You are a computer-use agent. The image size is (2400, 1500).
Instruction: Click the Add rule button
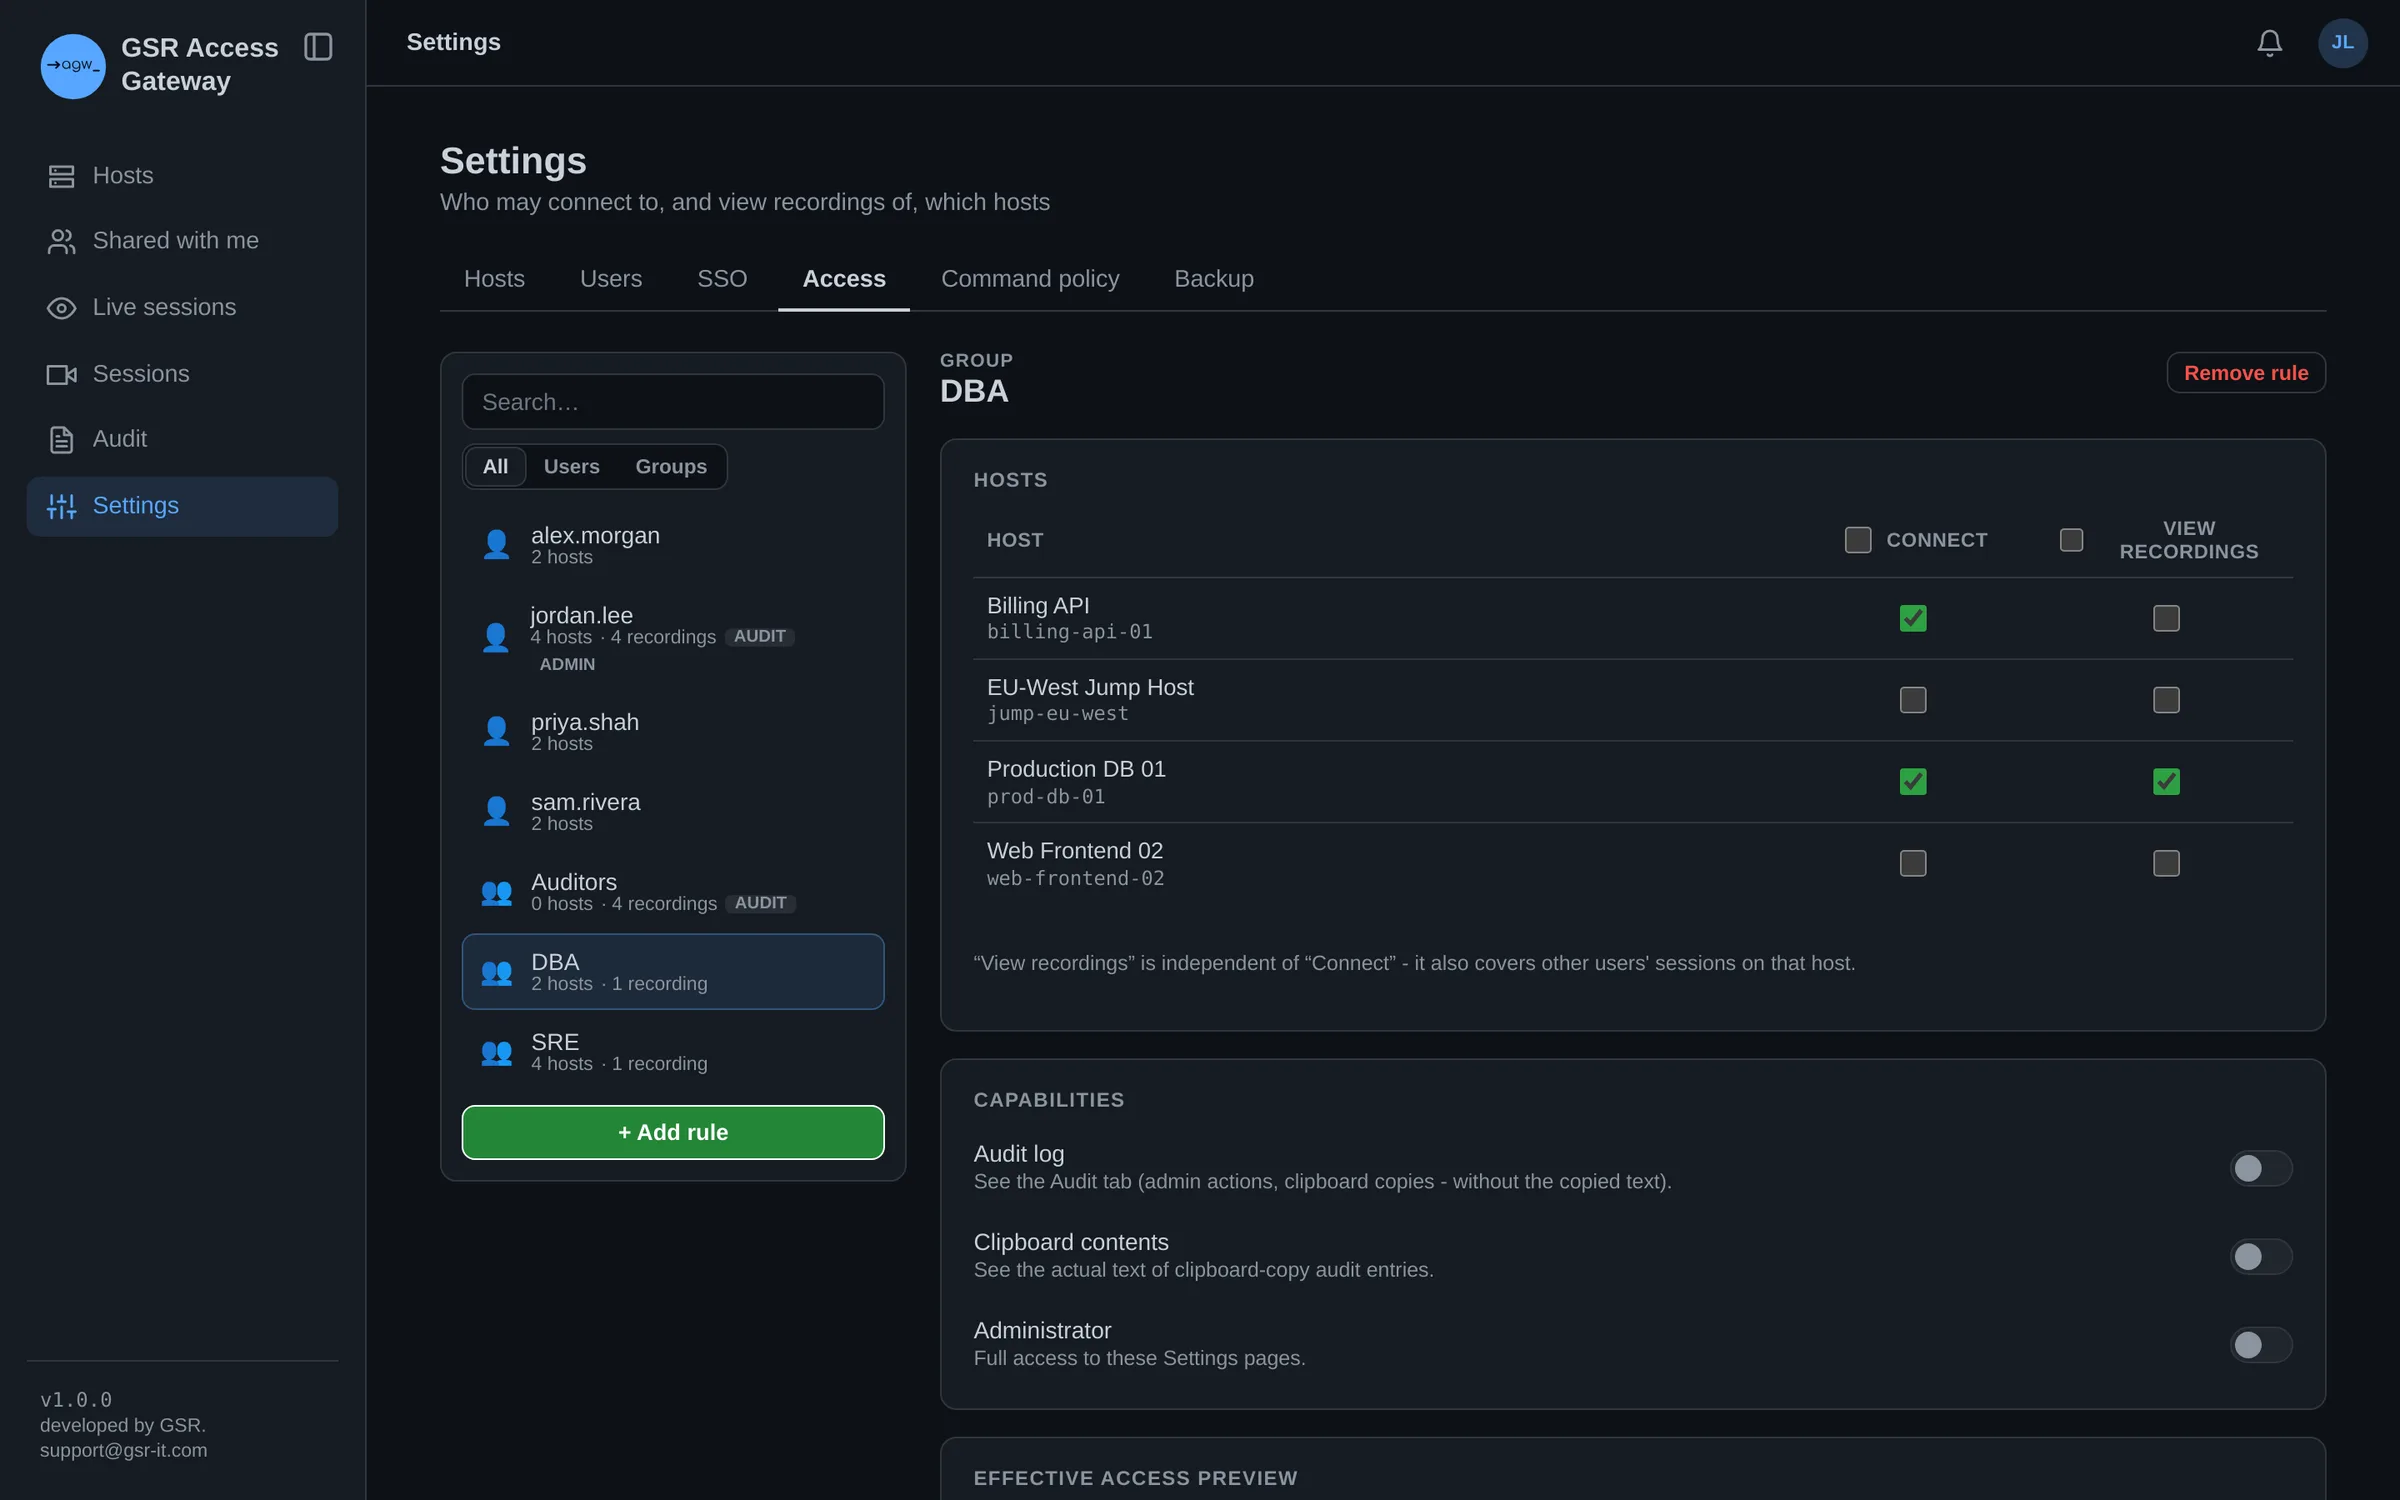coord(673,1132)
